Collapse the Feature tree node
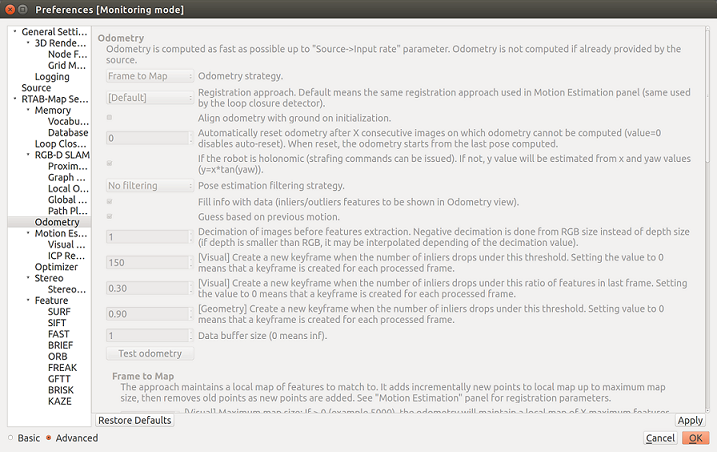Image resolution: width=717 pixels, height=452 pixels. [27, 300]
